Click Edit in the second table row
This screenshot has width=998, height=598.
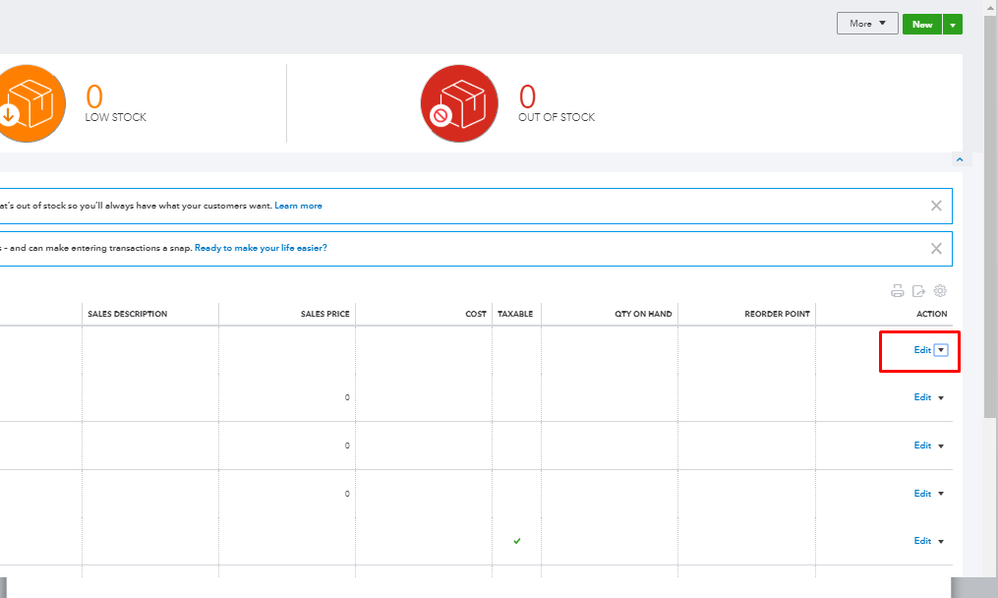(x=922, y=397)
